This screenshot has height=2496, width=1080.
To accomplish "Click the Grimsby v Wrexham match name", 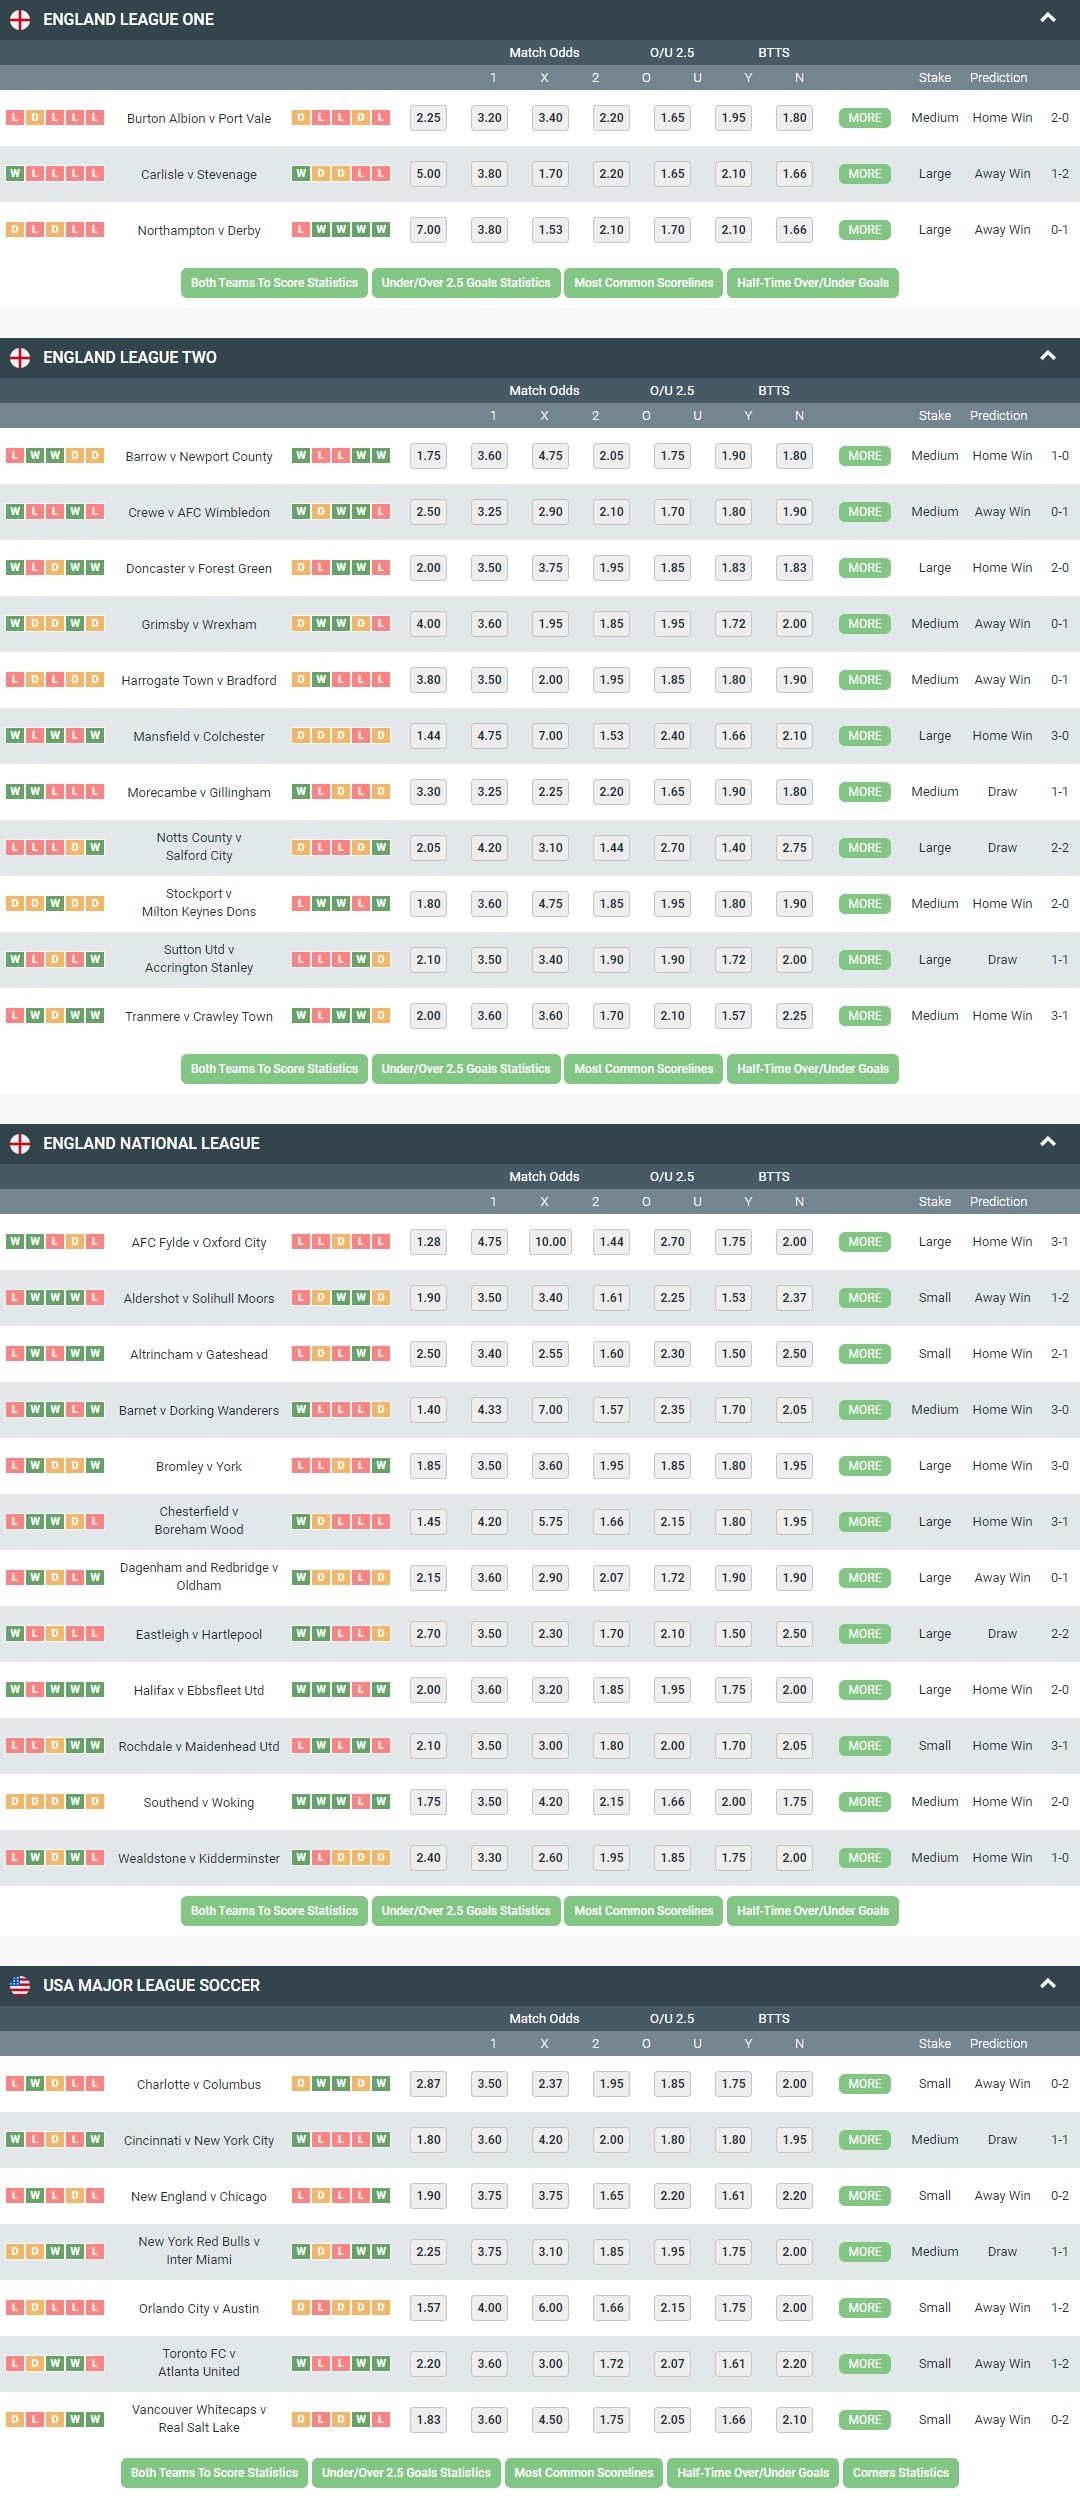I will [199, 625].
